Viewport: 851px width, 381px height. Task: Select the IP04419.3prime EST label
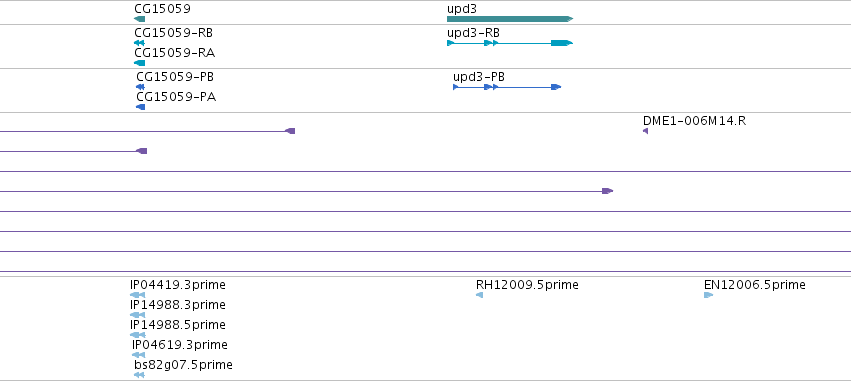point(178,284)
